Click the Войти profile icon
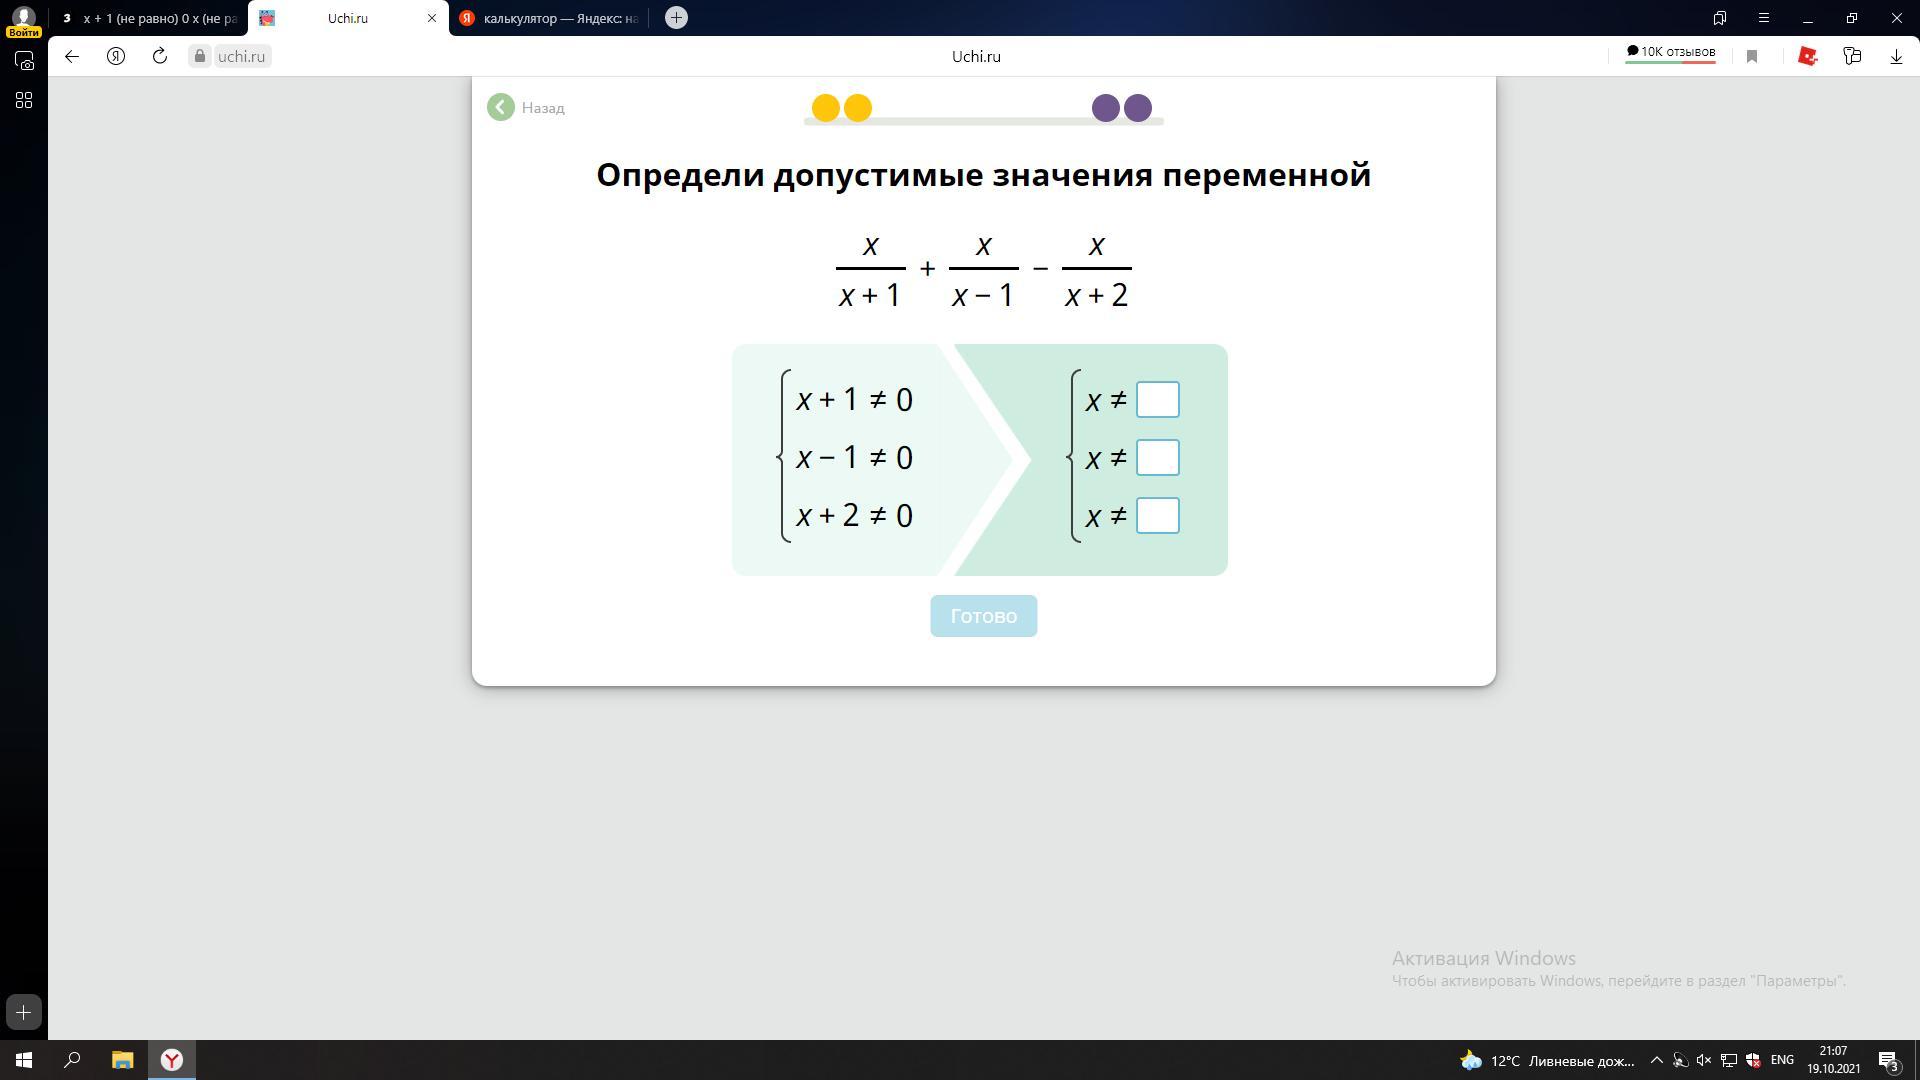The height and width of the screenshot is (1080, 1920). 24,19
